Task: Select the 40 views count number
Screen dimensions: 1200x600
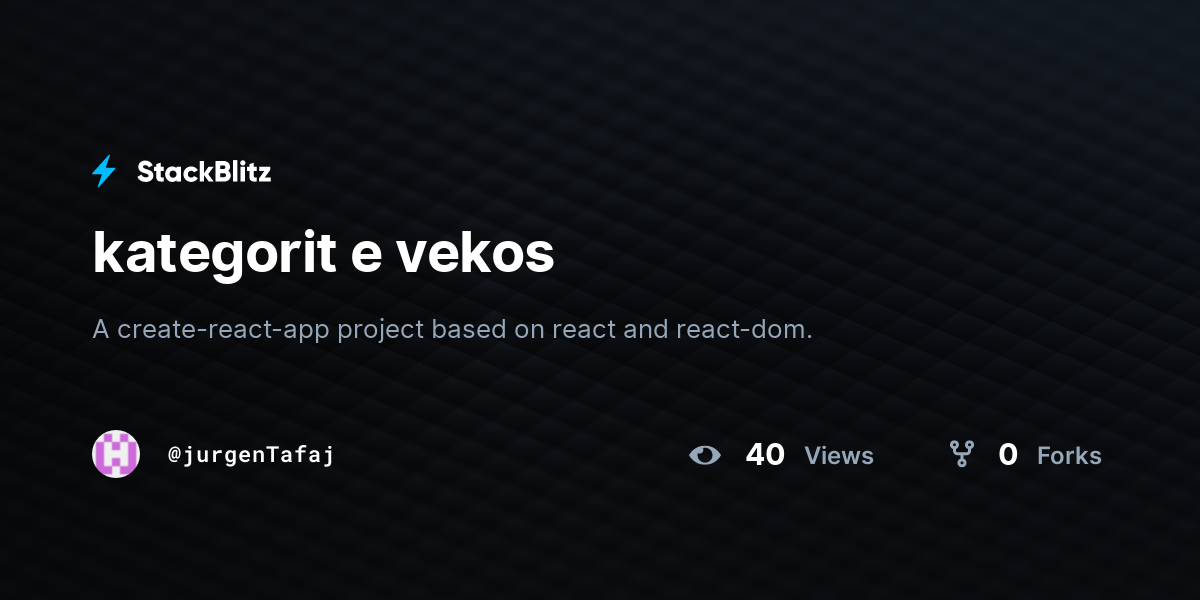Action: [x=765, y=455]
